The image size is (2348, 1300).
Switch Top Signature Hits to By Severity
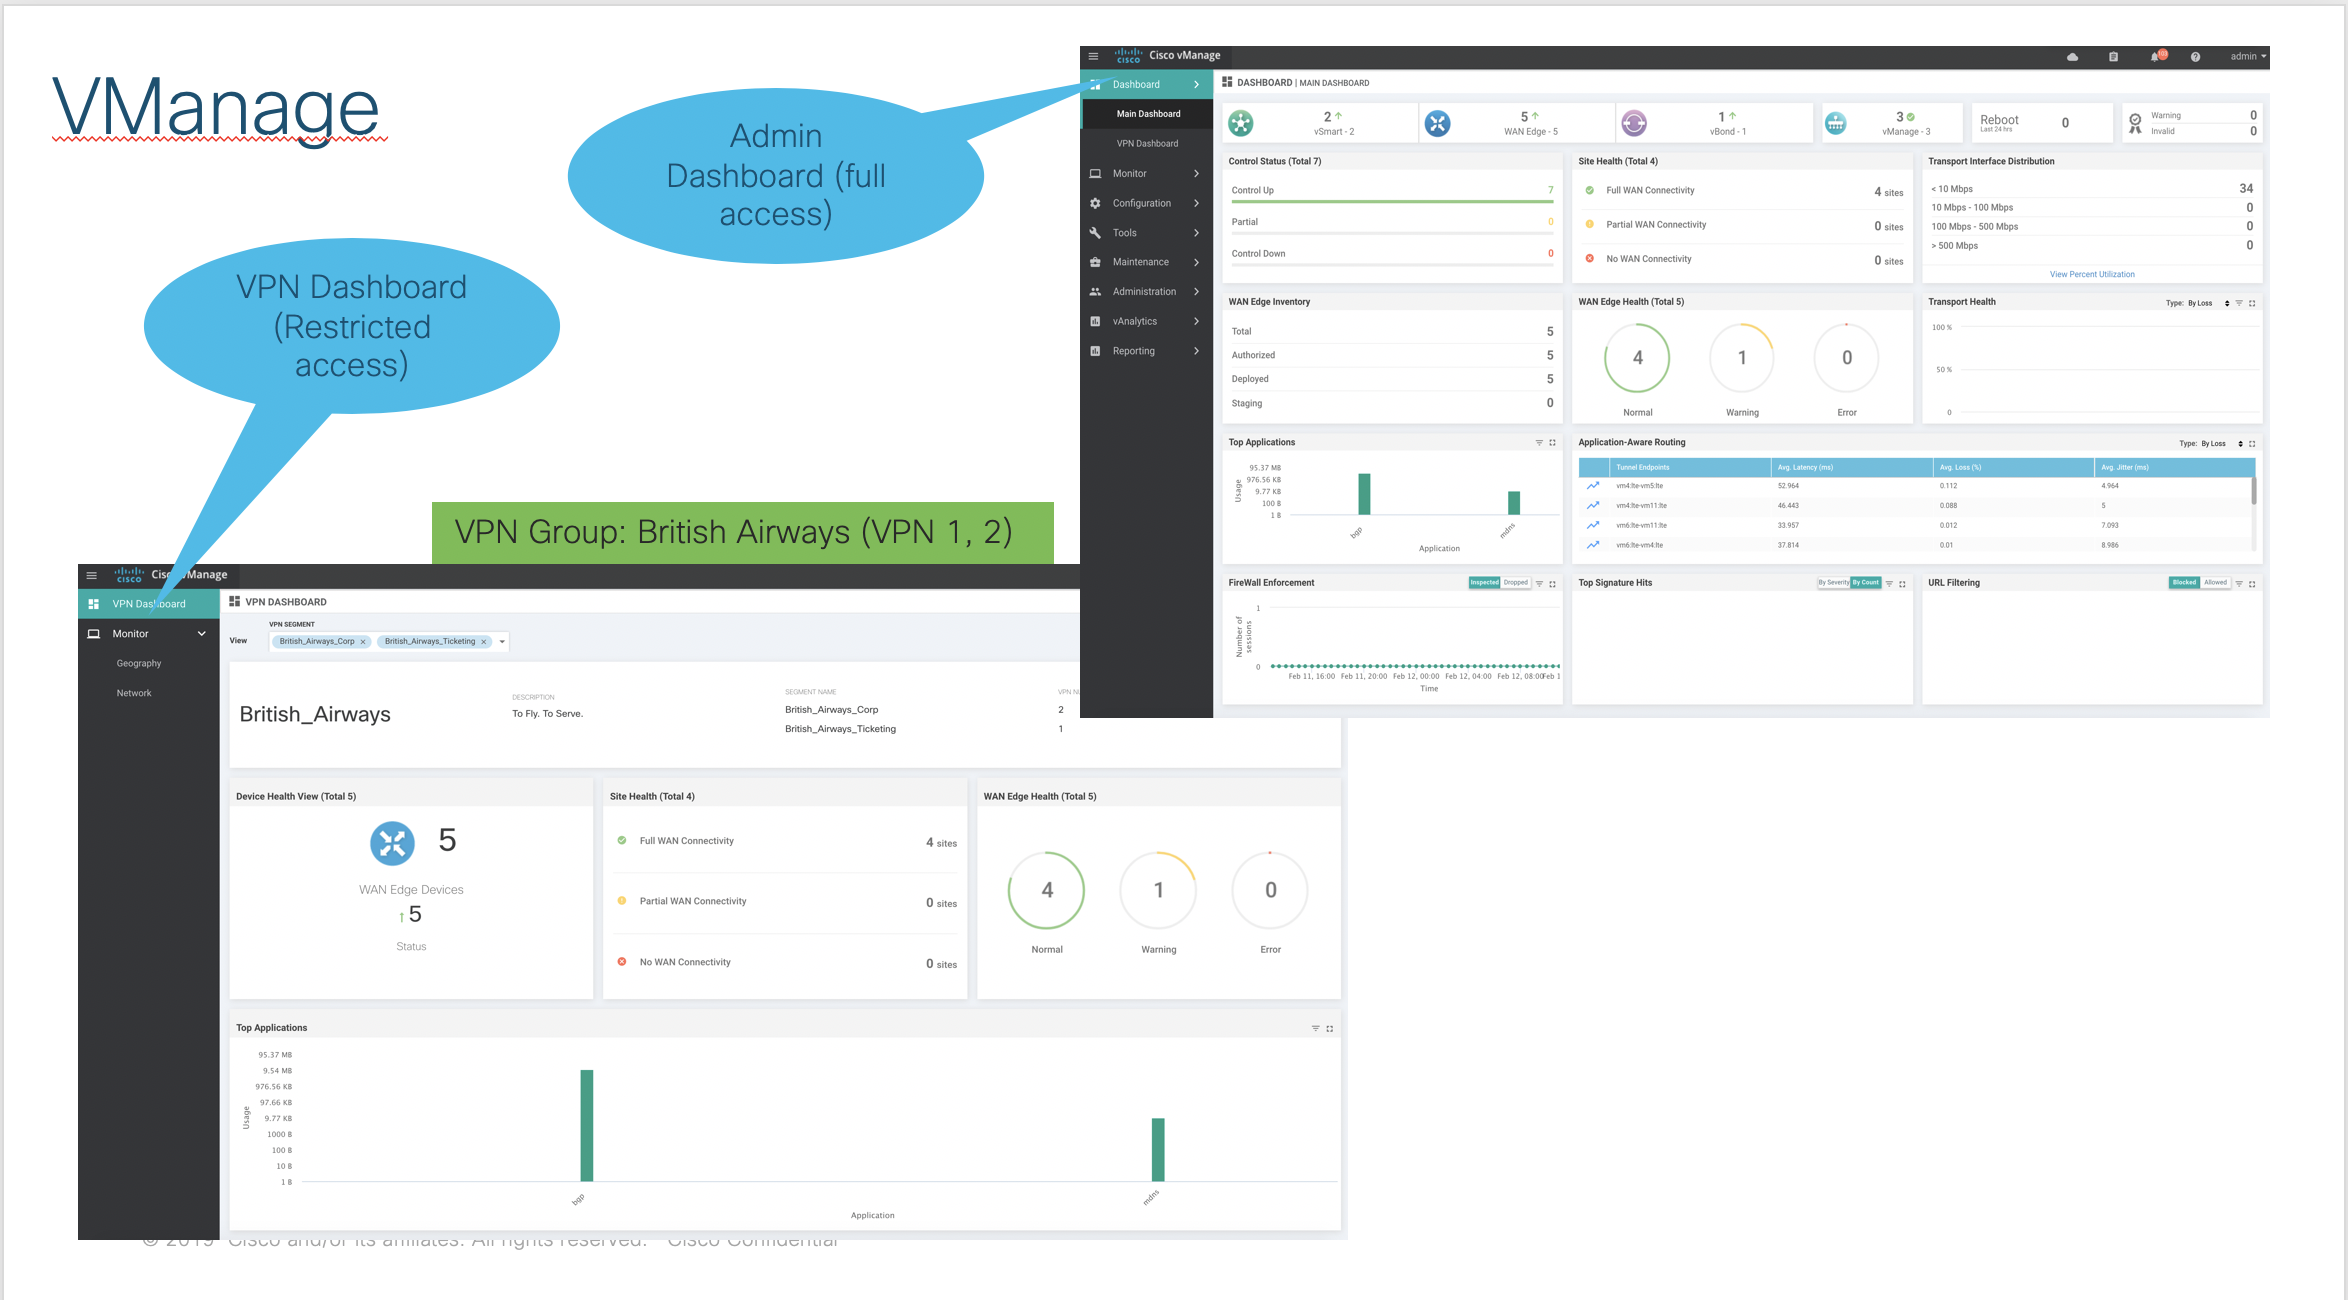(1833, 583)
